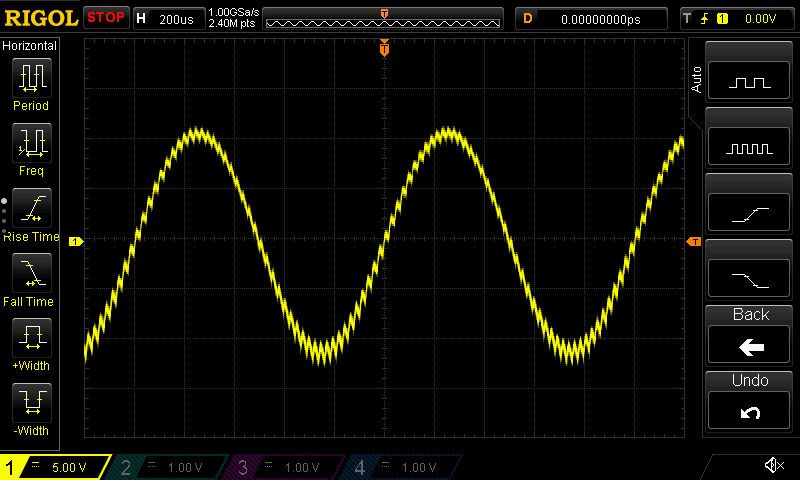
Task: Toggle the sound speaker icon
Action: click(x=774, y=465)
